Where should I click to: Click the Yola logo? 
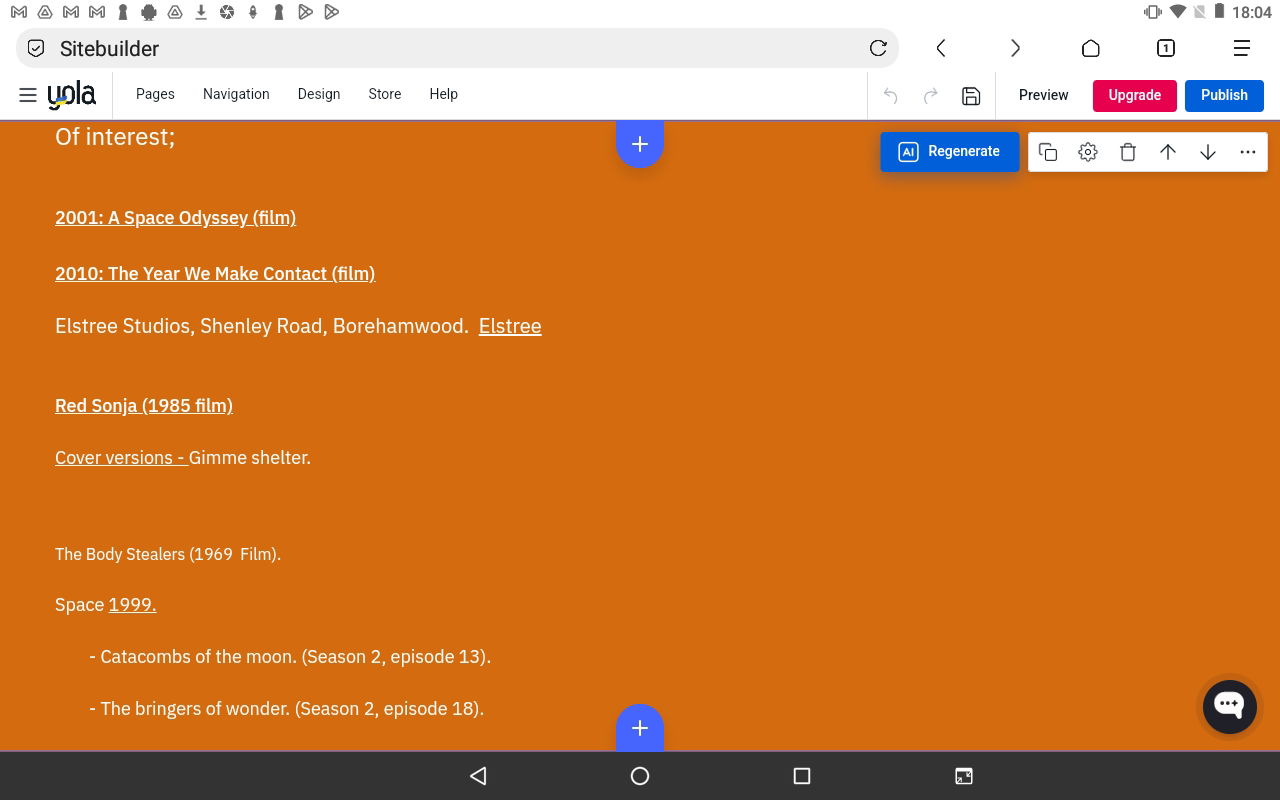click(x=72, y=94)
